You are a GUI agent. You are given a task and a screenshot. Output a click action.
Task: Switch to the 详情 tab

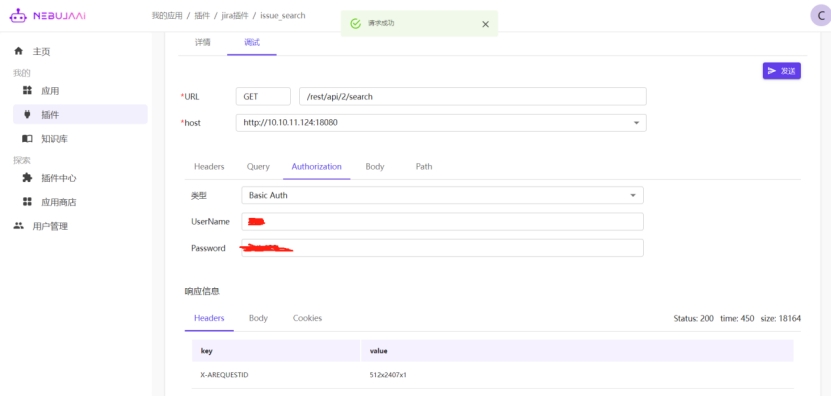pos(202,42)
